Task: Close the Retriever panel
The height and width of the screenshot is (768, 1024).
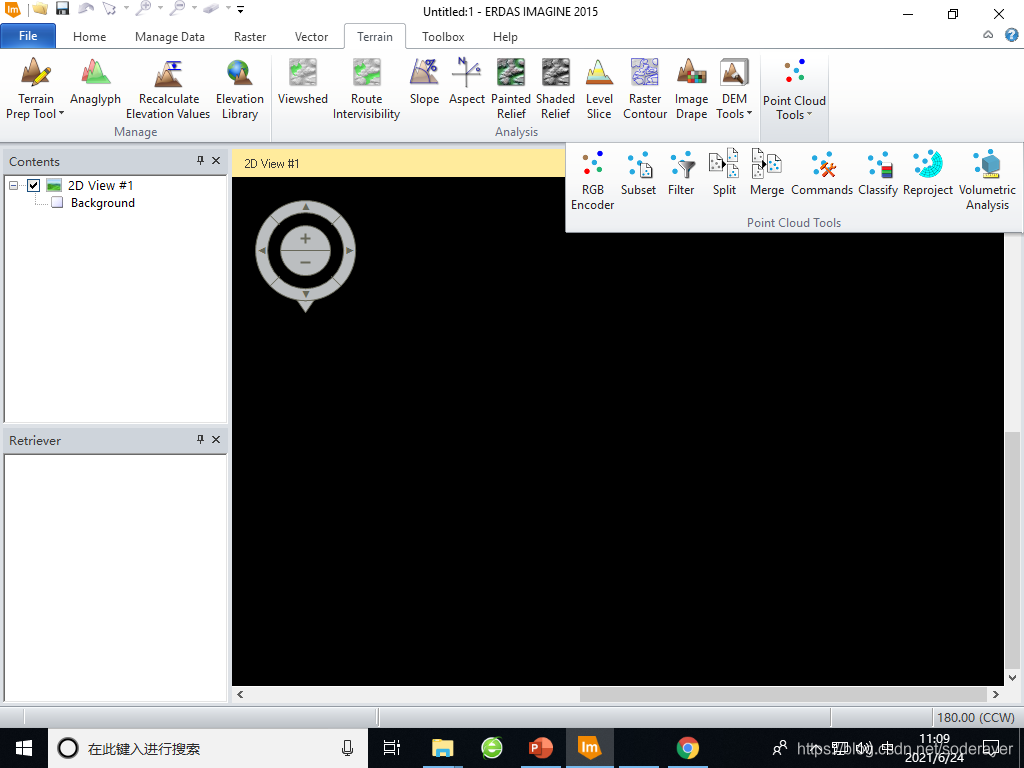Action: point(216,440)
